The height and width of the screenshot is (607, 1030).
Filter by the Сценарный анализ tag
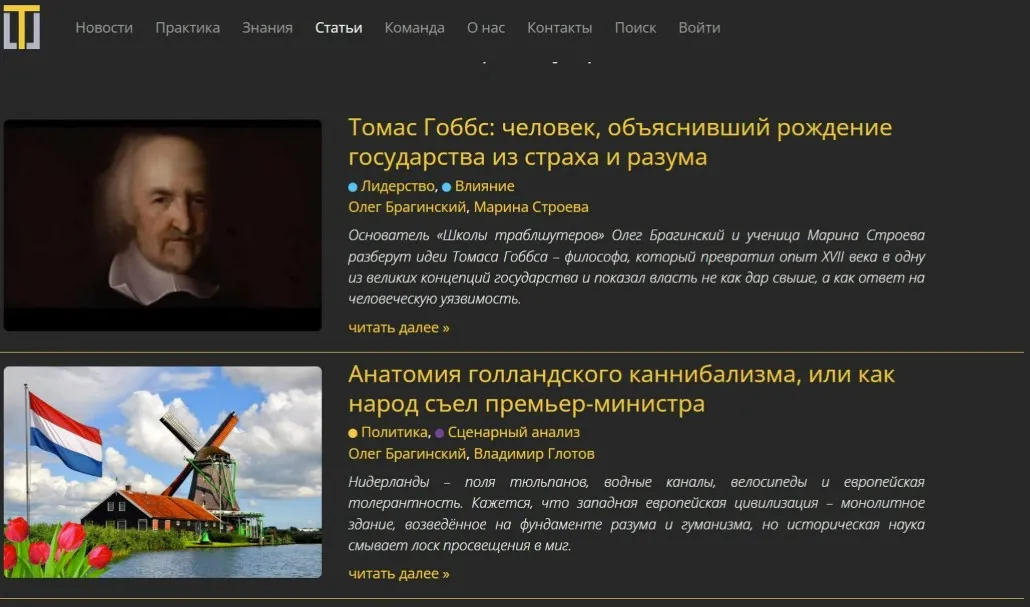click(514, 432)
